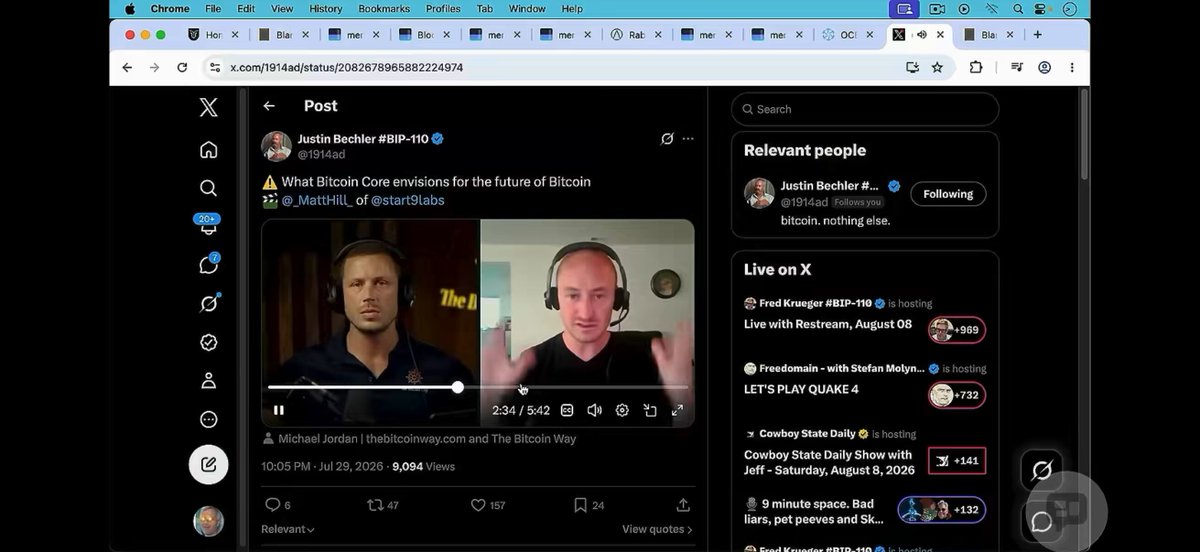Toggle closed captions on the video
This screenshot has height=552, width=1200.
pos(567,410)
